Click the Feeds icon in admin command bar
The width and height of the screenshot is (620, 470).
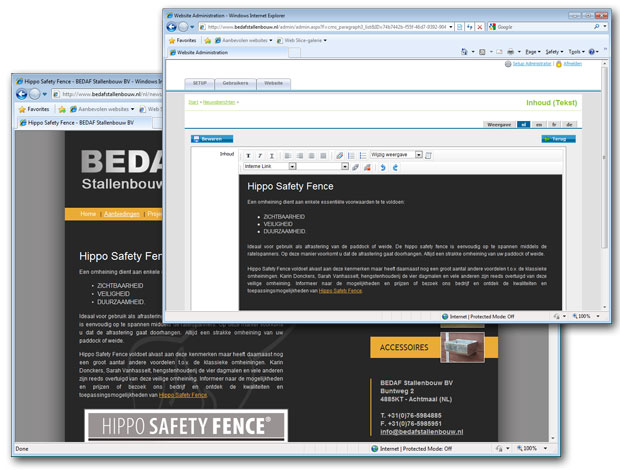tap(482, 52)
